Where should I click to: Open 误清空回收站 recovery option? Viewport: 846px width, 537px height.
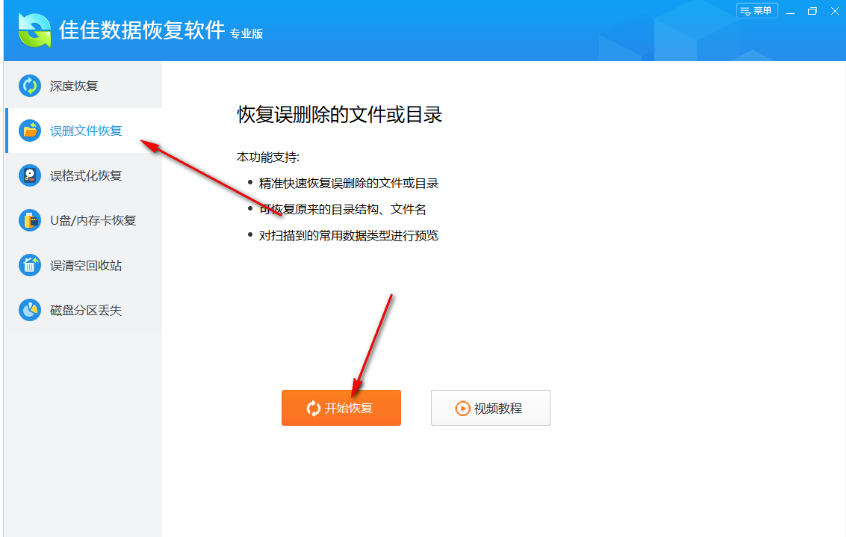[x=83, y=265]
